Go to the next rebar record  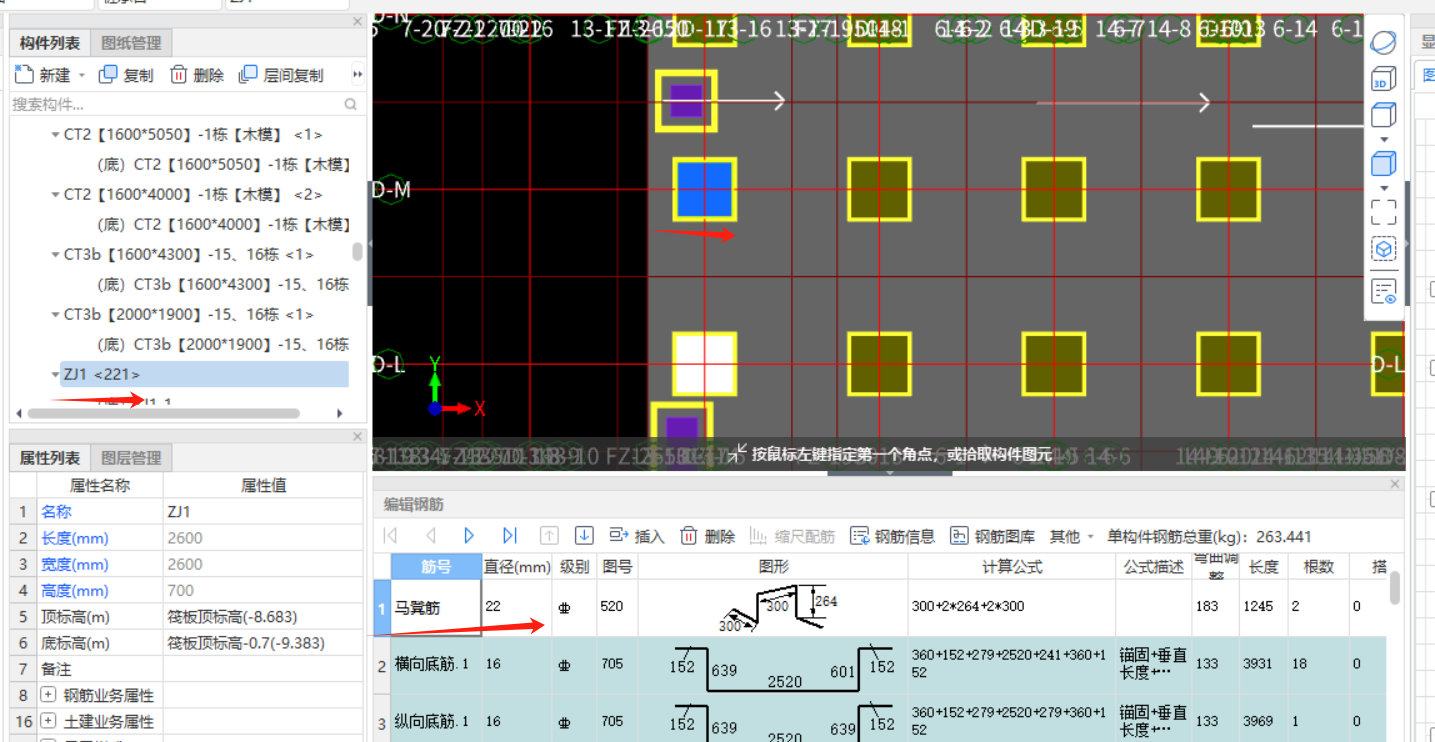(469, 536)
